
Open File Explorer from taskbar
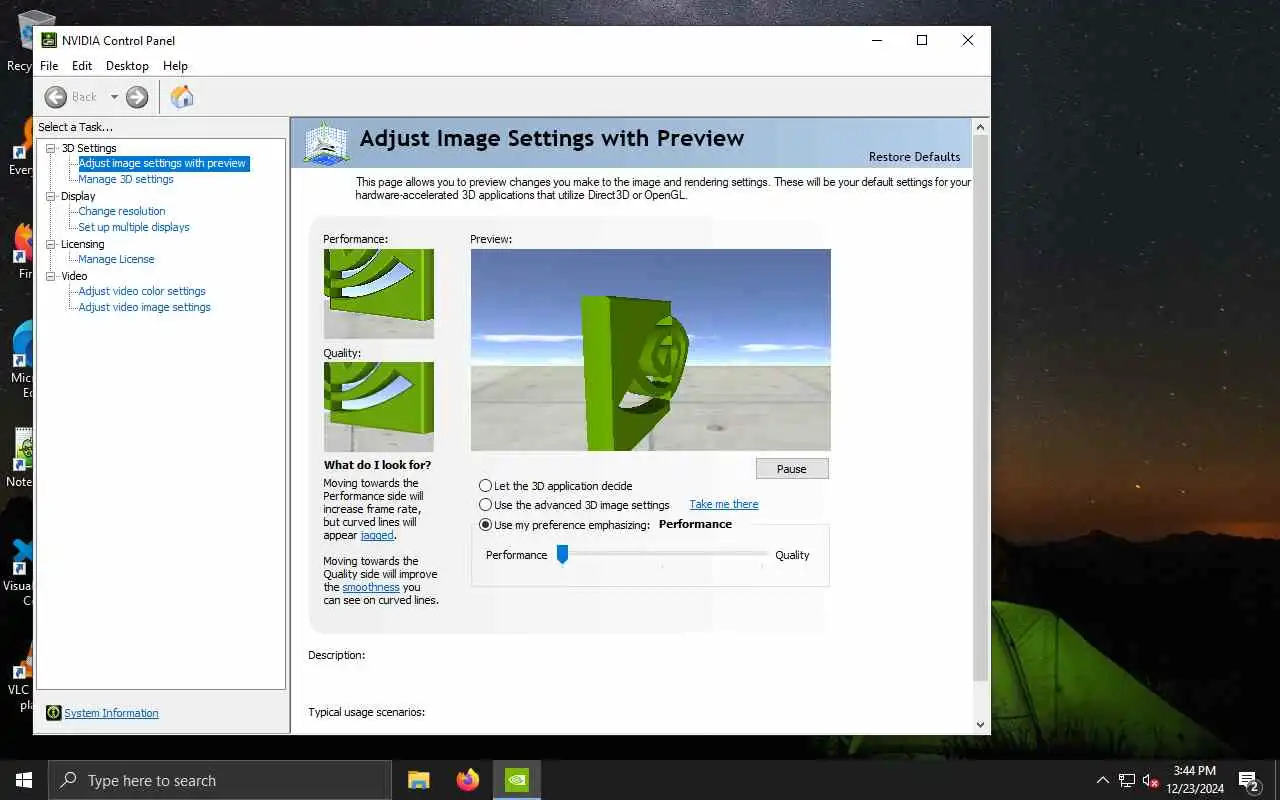(x=418, y=780)
